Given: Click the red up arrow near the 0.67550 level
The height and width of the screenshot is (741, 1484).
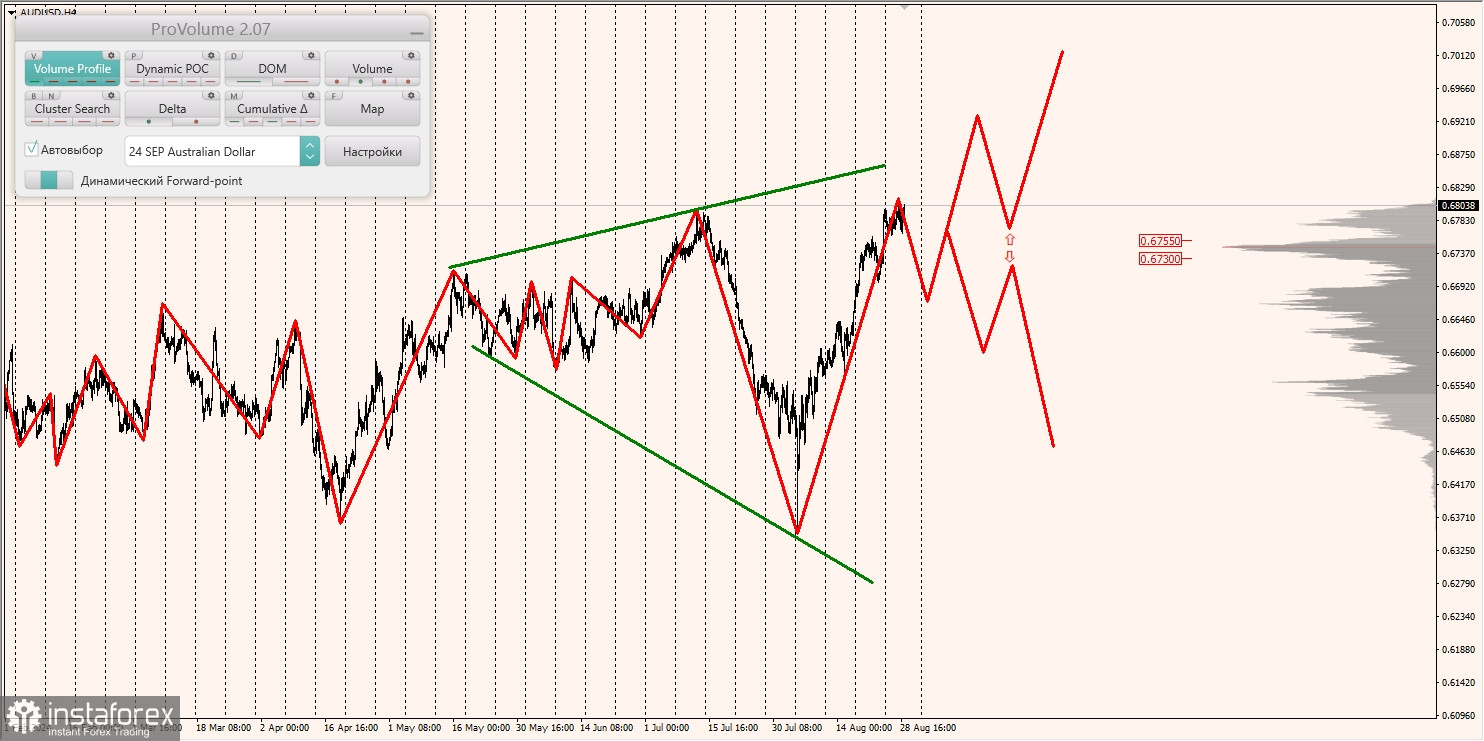Looking at the screenshot, I should (1010, 240).
